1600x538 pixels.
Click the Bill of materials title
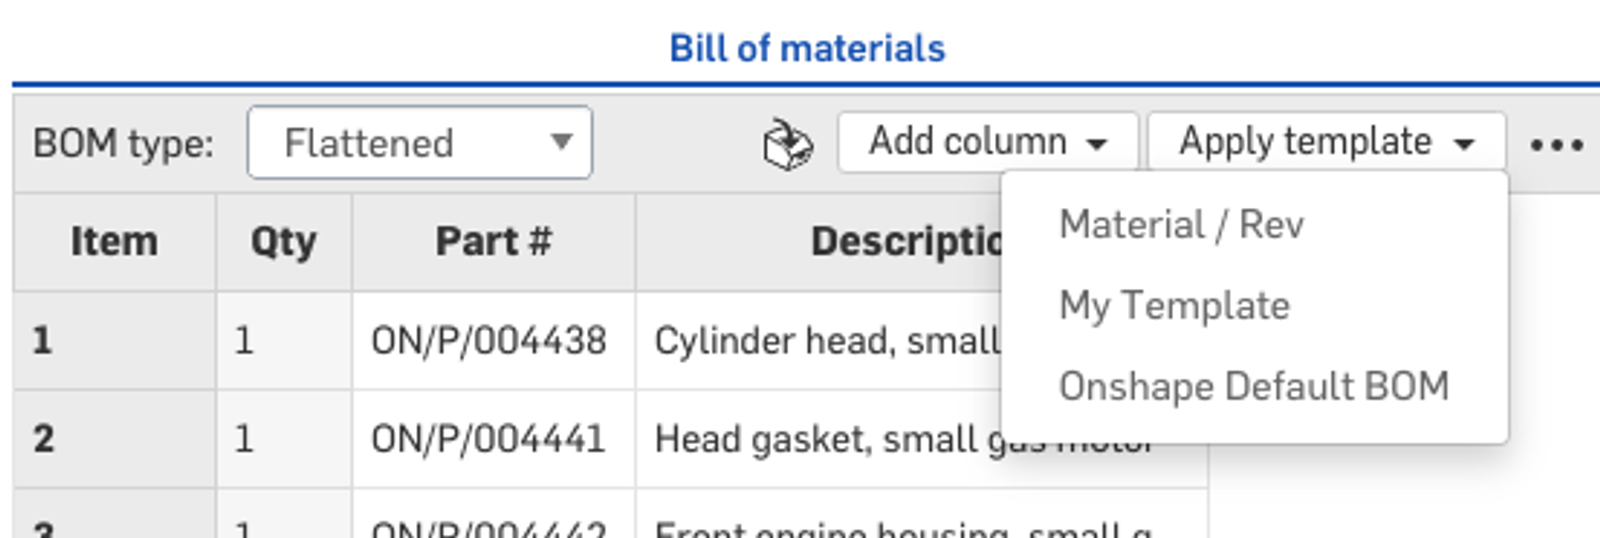[x=806, y=48]
